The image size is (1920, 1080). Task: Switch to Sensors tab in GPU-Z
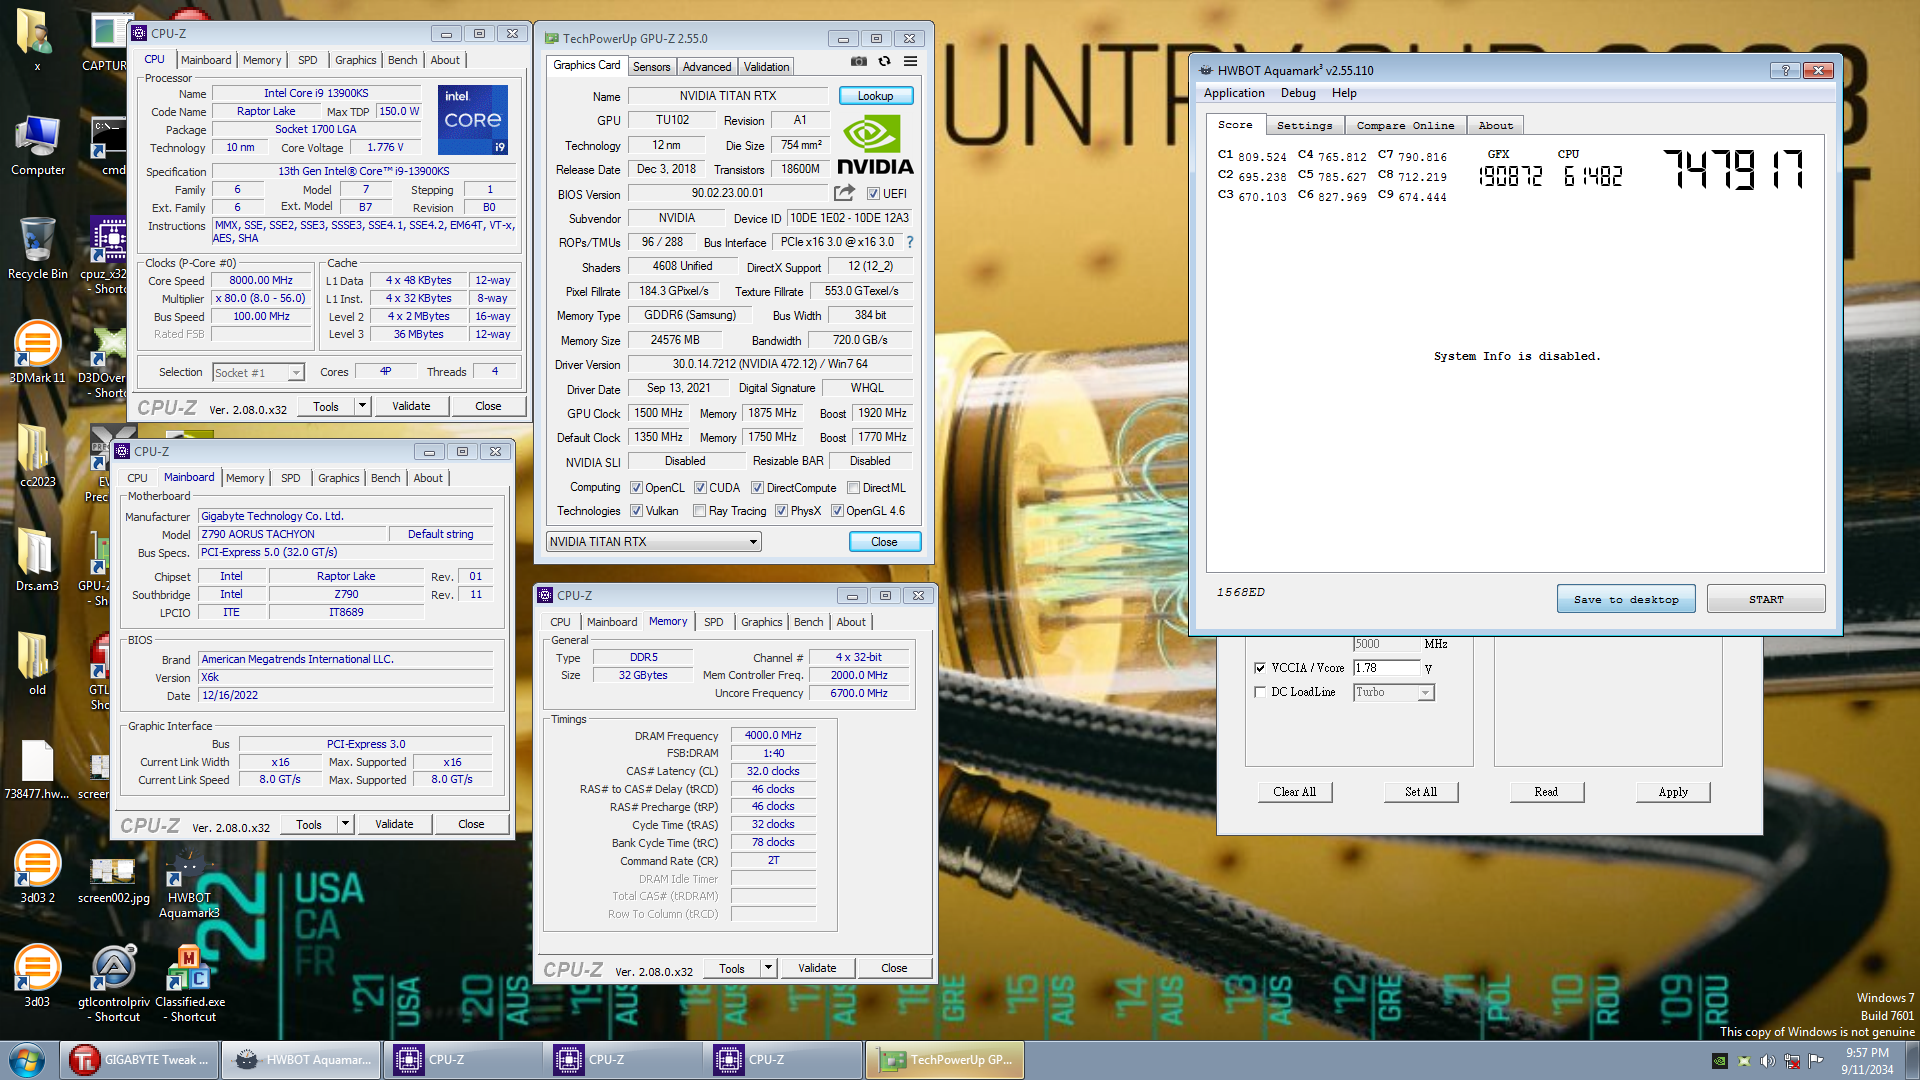click(x=651, y=67)
